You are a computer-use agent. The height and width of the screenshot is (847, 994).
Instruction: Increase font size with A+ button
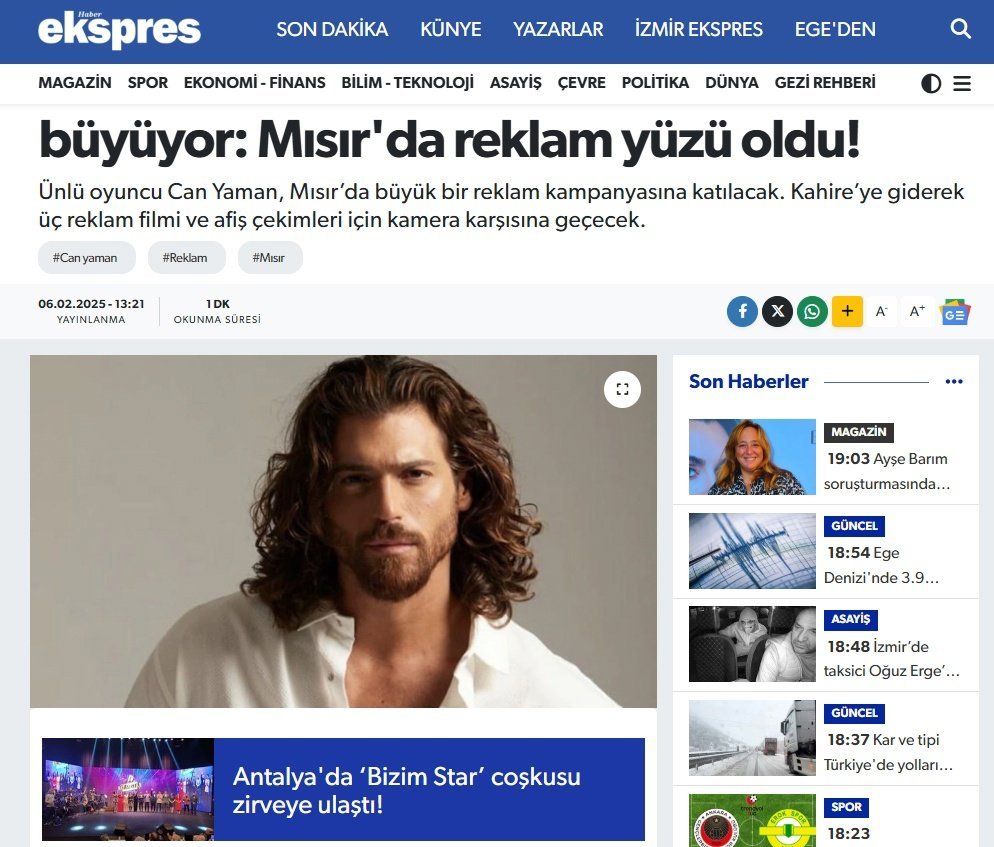coord(917,311)
